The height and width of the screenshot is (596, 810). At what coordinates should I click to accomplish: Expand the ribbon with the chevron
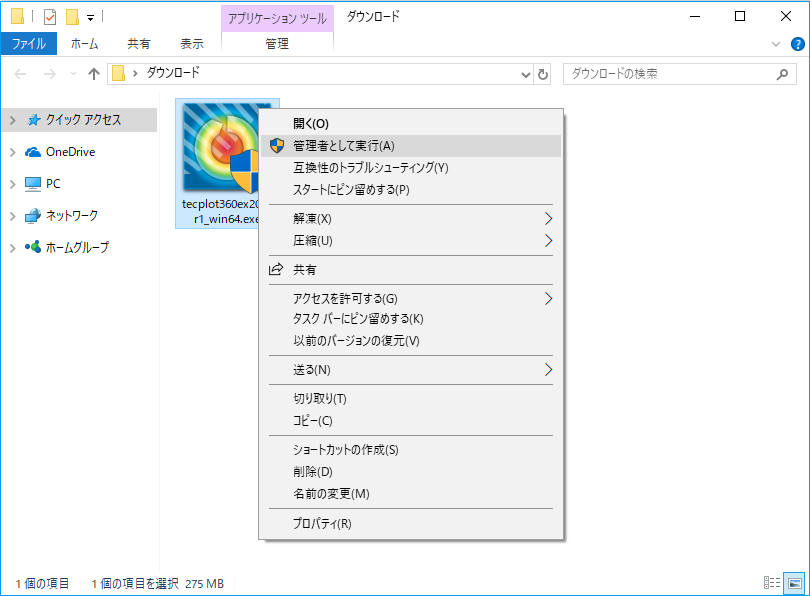tap(775, 44)
